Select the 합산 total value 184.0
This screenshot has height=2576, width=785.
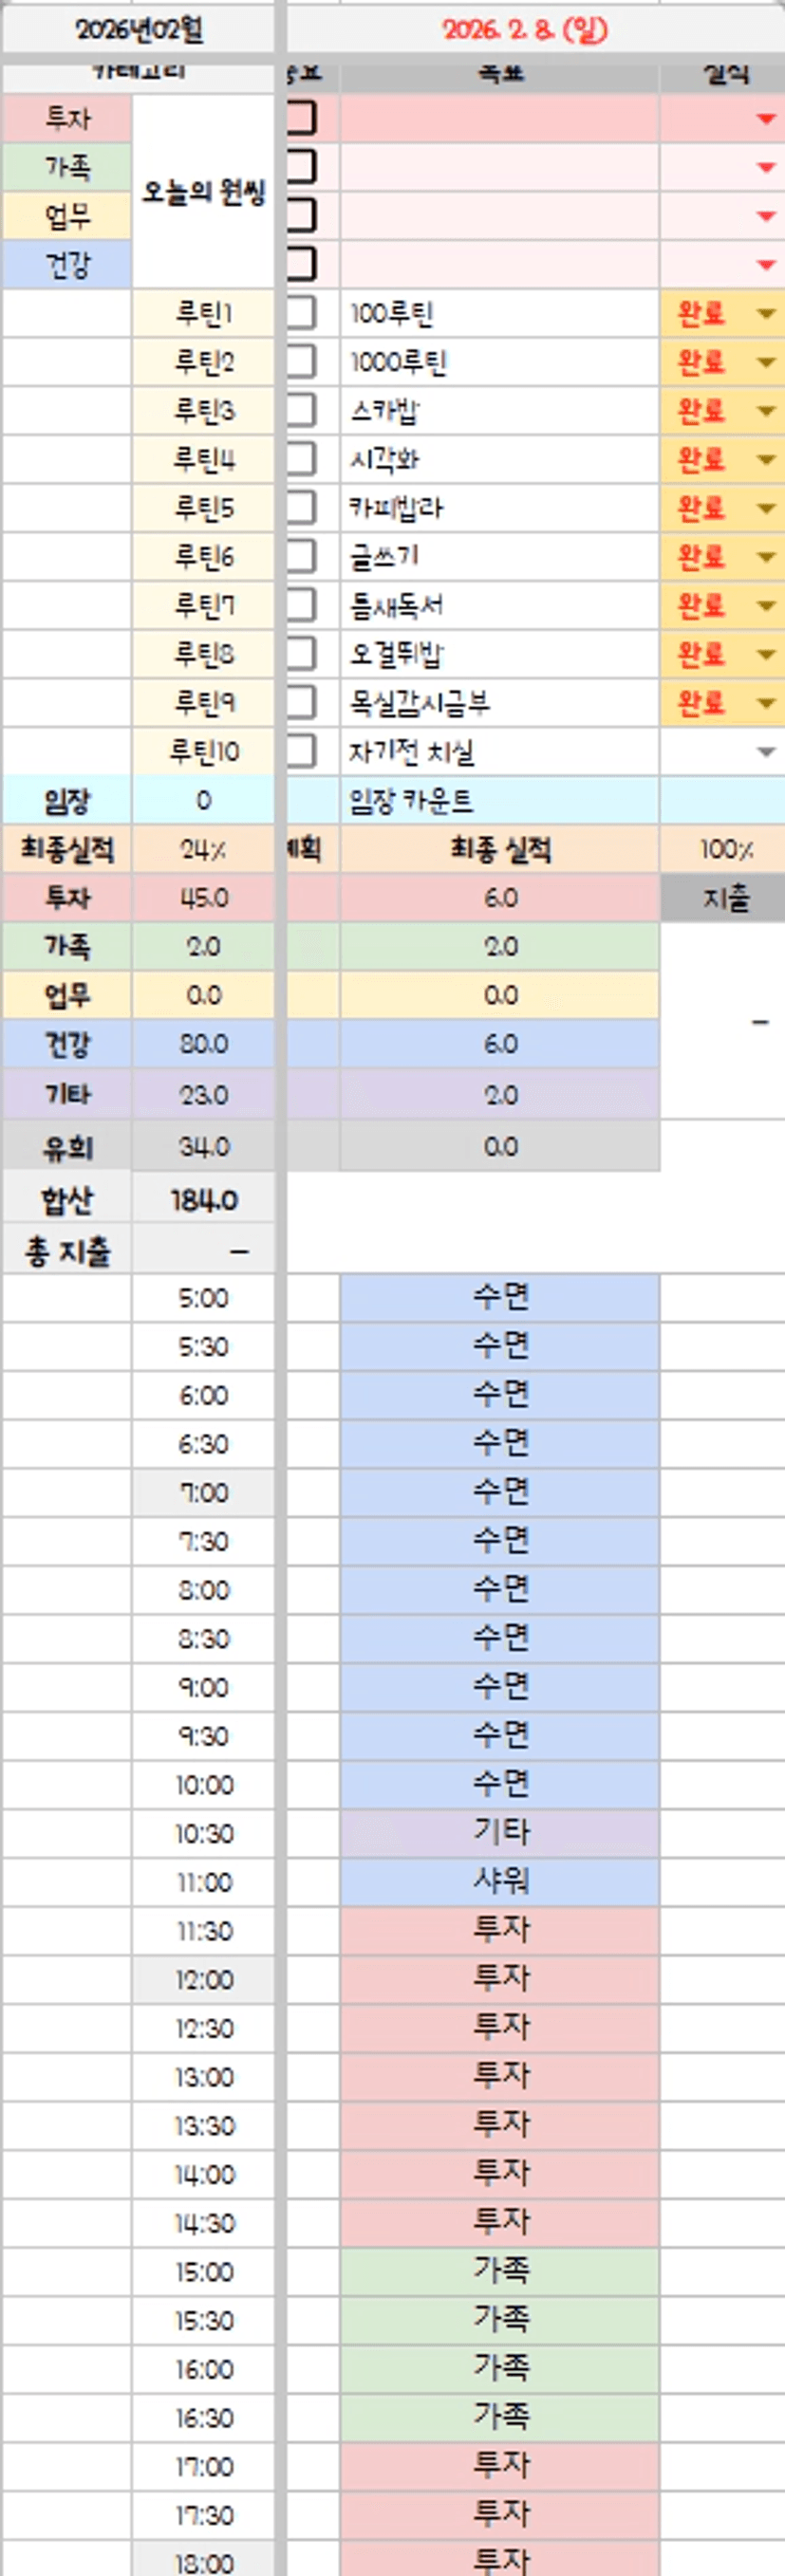point(203,1200)
